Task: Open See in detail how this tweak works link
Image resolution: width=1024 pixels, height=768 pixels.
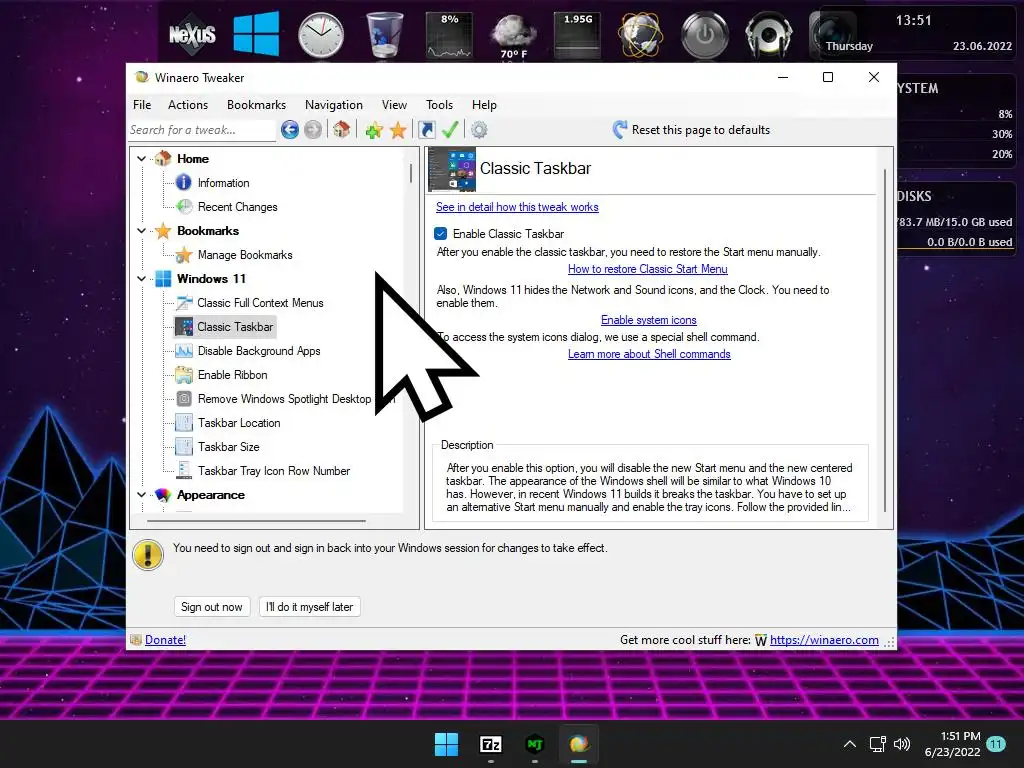Action: (x=517, y=207)
